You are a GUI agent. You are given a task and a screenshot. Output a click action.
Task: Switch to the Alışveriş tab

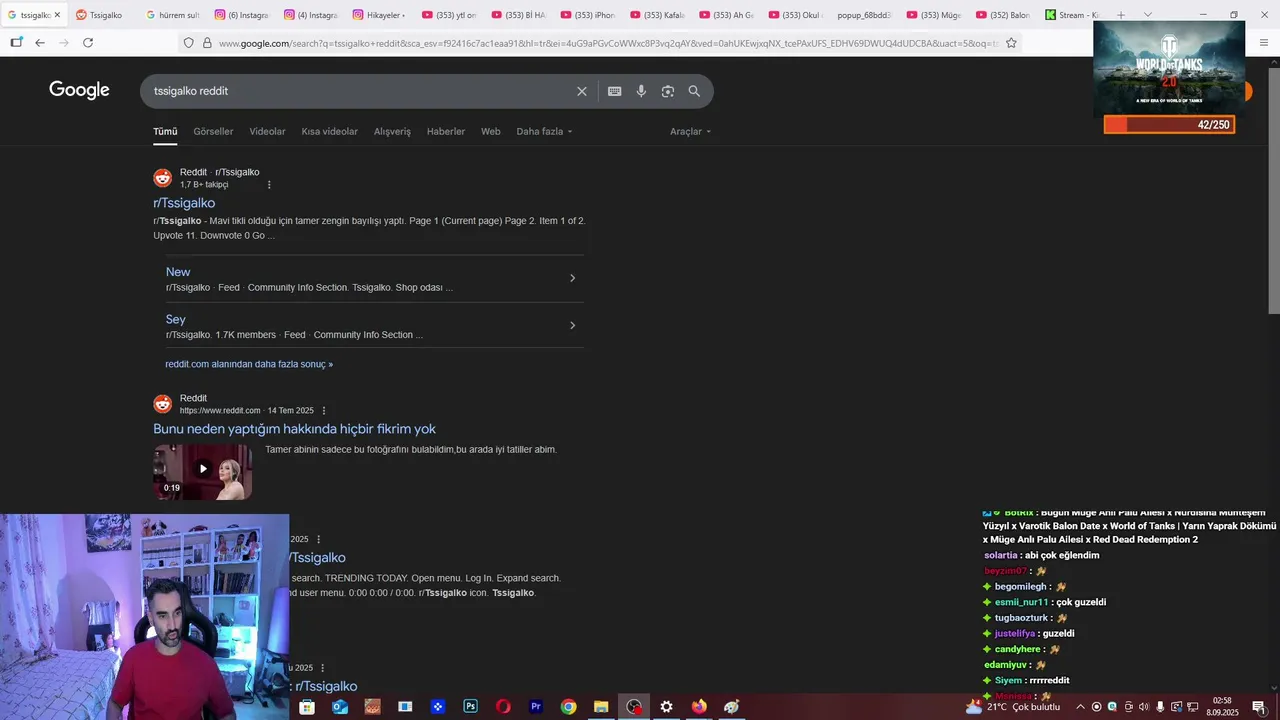[x=392, y=132]
